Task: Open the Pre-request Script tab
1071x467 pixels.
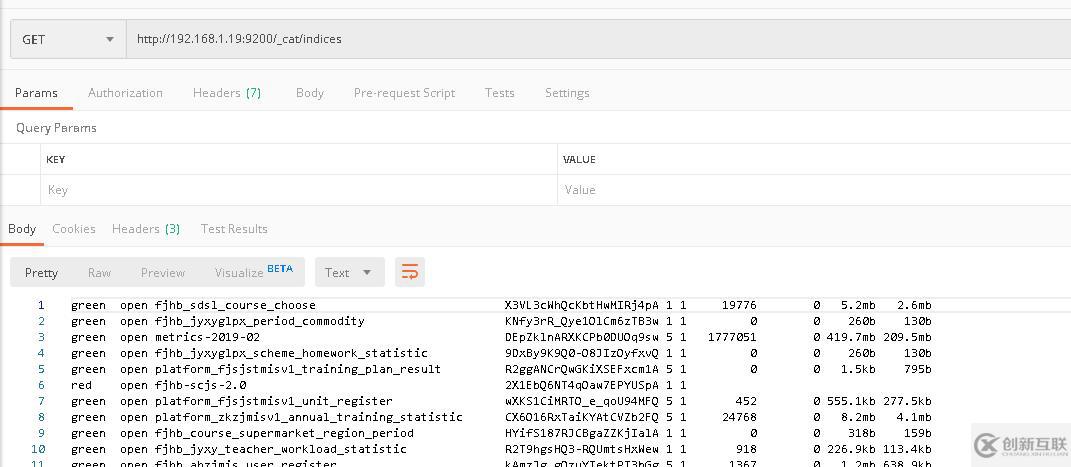Action: click(x=404, y=93)
